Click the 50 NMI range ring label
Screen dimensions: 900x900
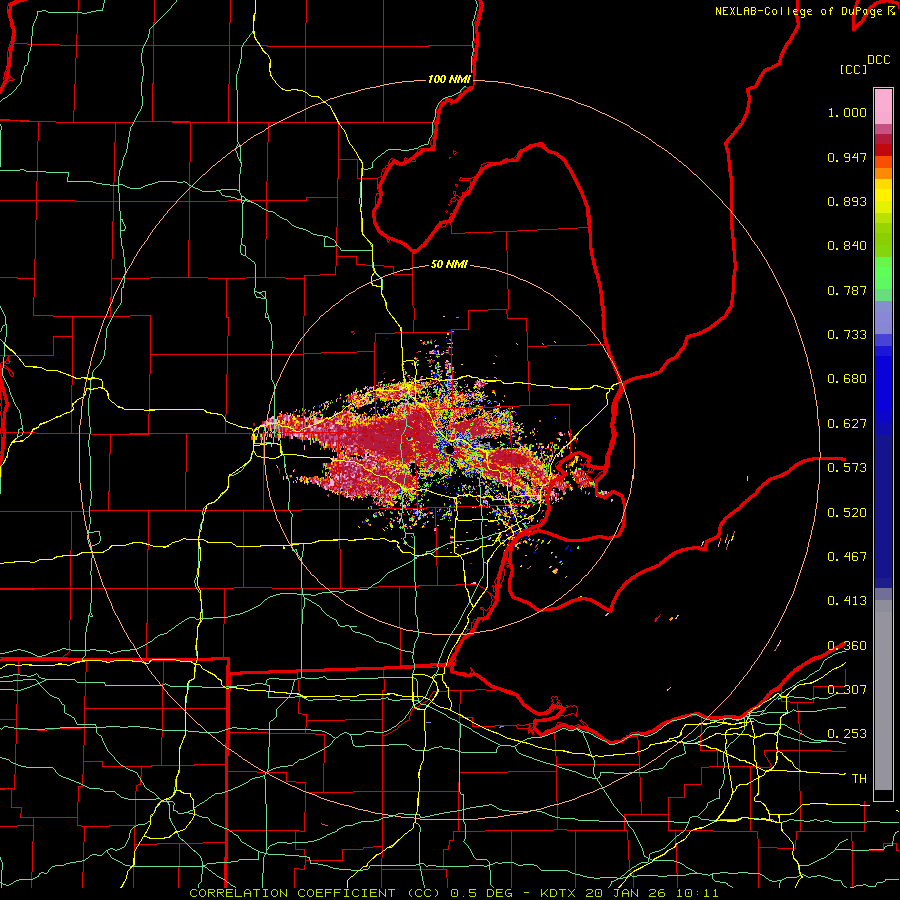[449, 264]
